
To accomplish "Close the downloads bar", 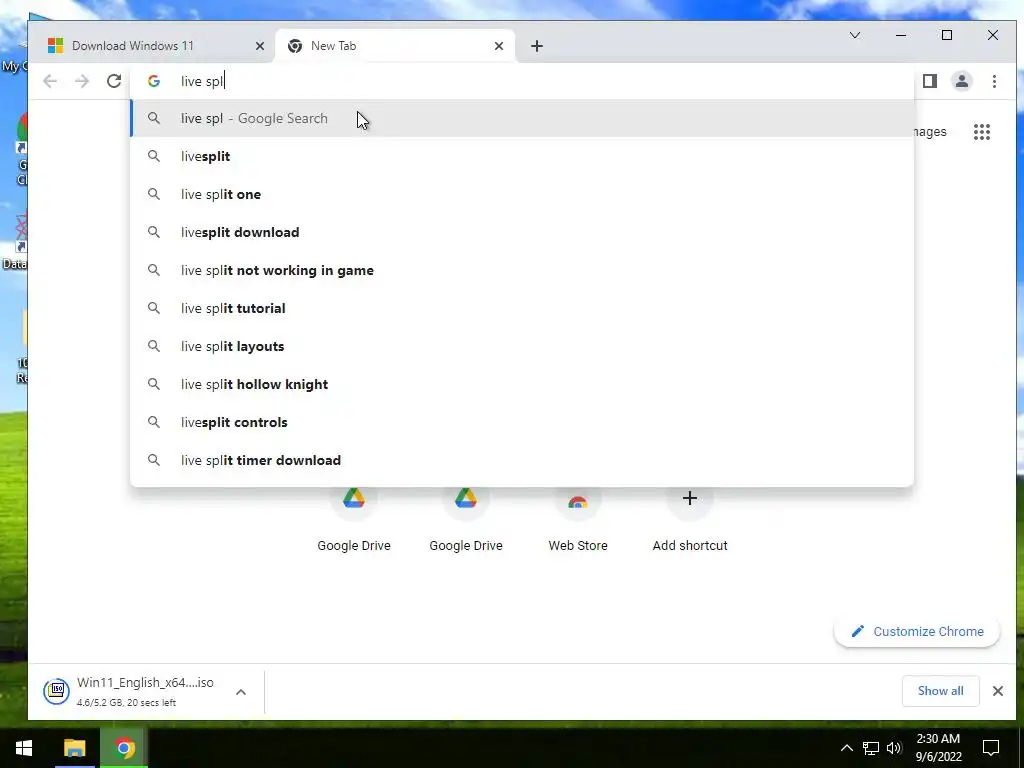I will (x=997, y=691).
